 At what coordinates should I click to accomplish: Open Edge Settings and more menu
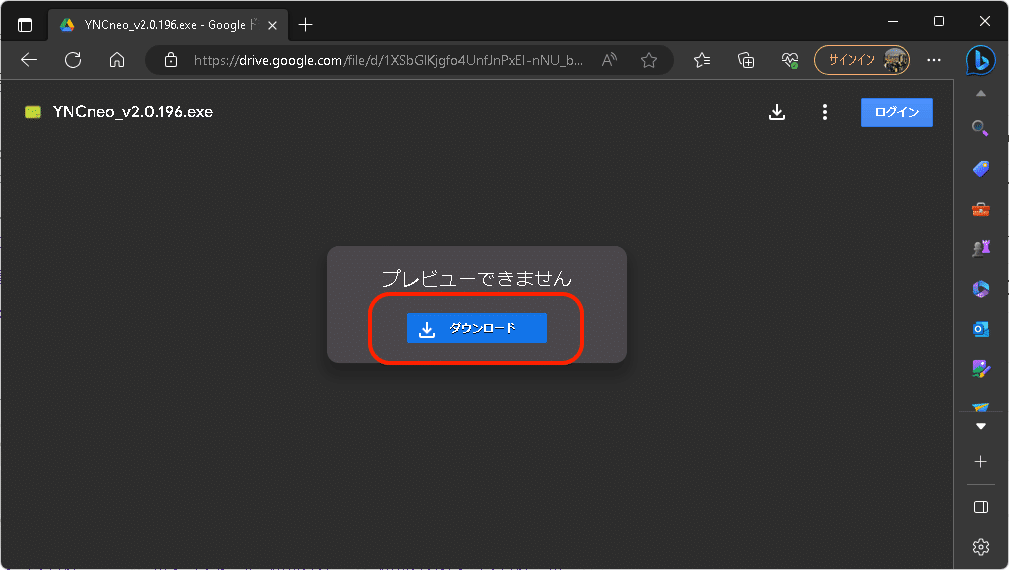934,60
